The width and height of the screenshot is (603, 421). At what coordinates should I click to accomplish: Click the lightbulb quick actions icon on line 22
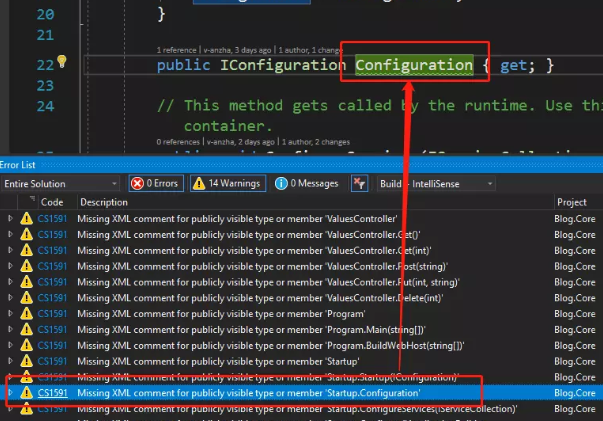point(62,61)
